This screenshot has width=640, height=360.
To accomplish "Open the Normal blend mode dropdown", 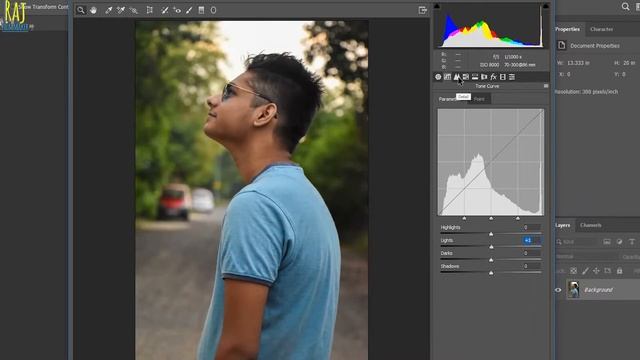I will coord(587,256).
